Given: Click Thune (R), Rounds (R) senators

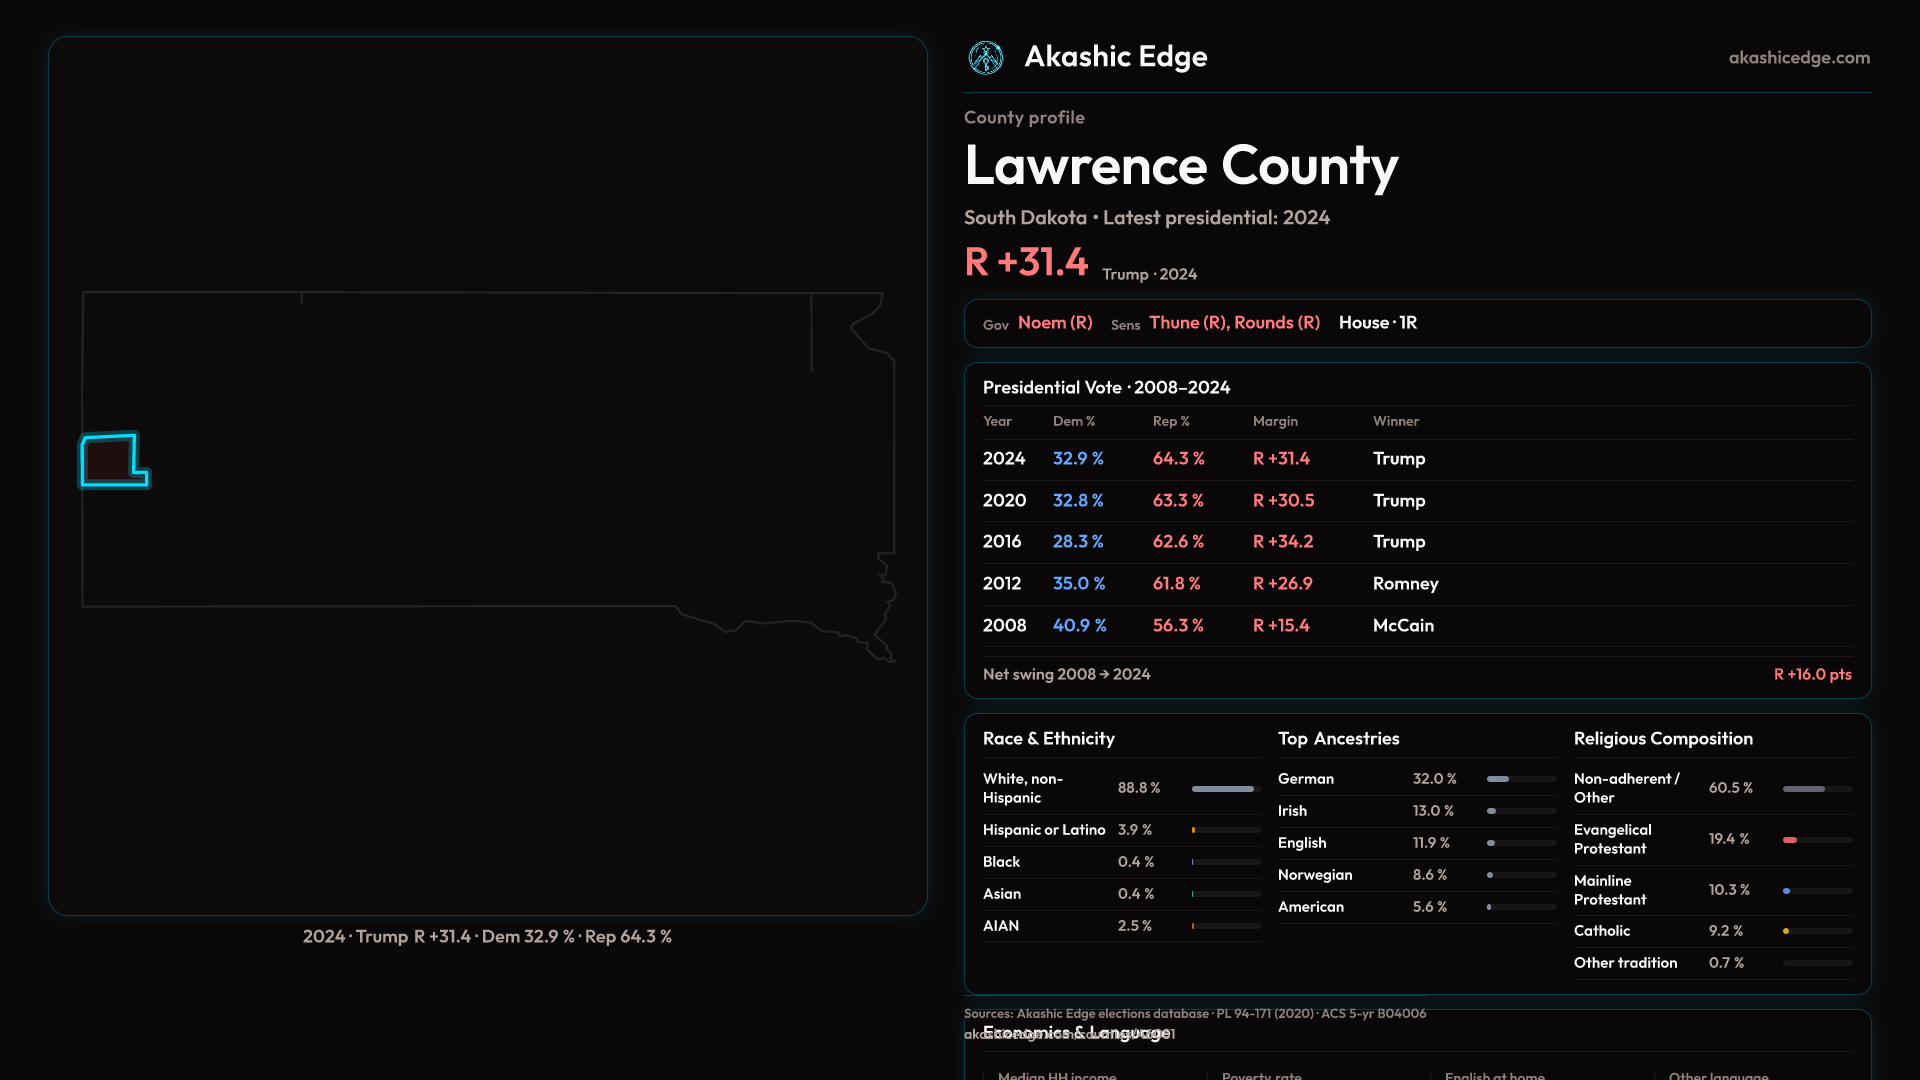Looking at the screenshot, I should (1234, 323).
